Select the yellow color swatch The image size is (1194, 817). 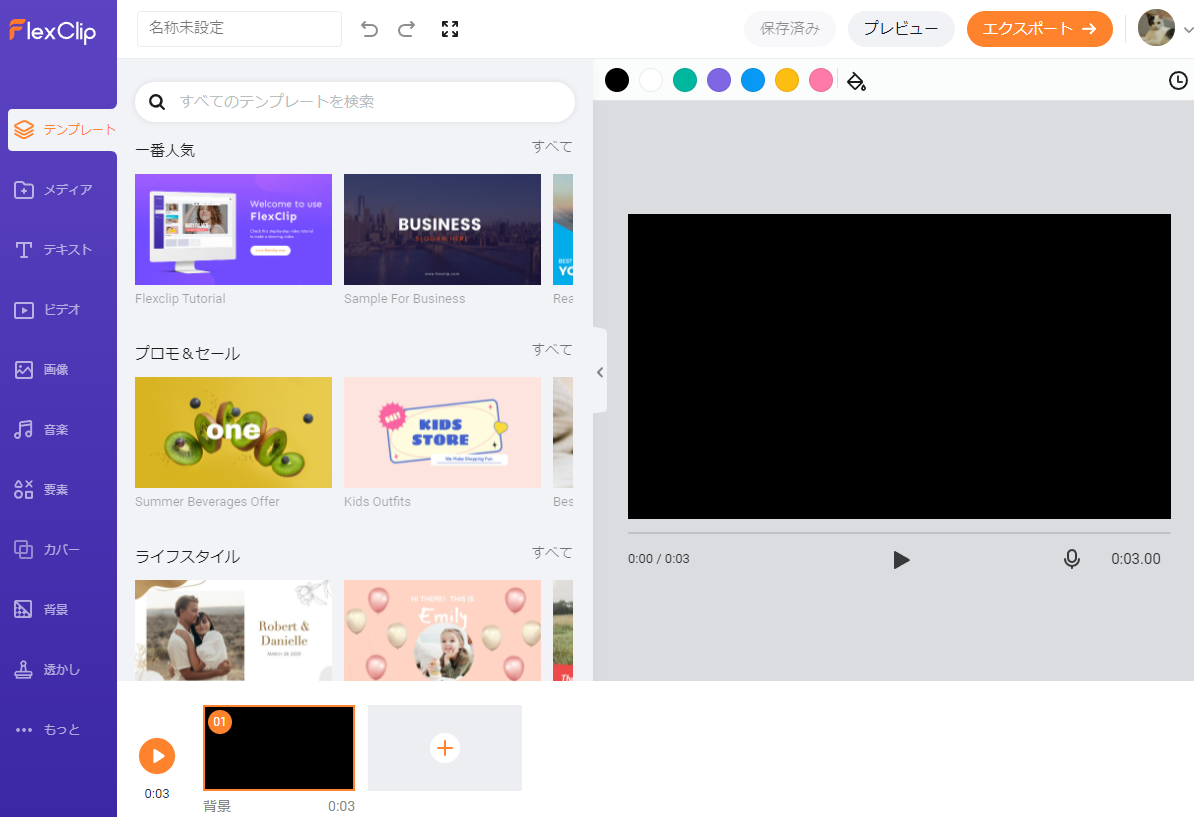tap(787, 80)
